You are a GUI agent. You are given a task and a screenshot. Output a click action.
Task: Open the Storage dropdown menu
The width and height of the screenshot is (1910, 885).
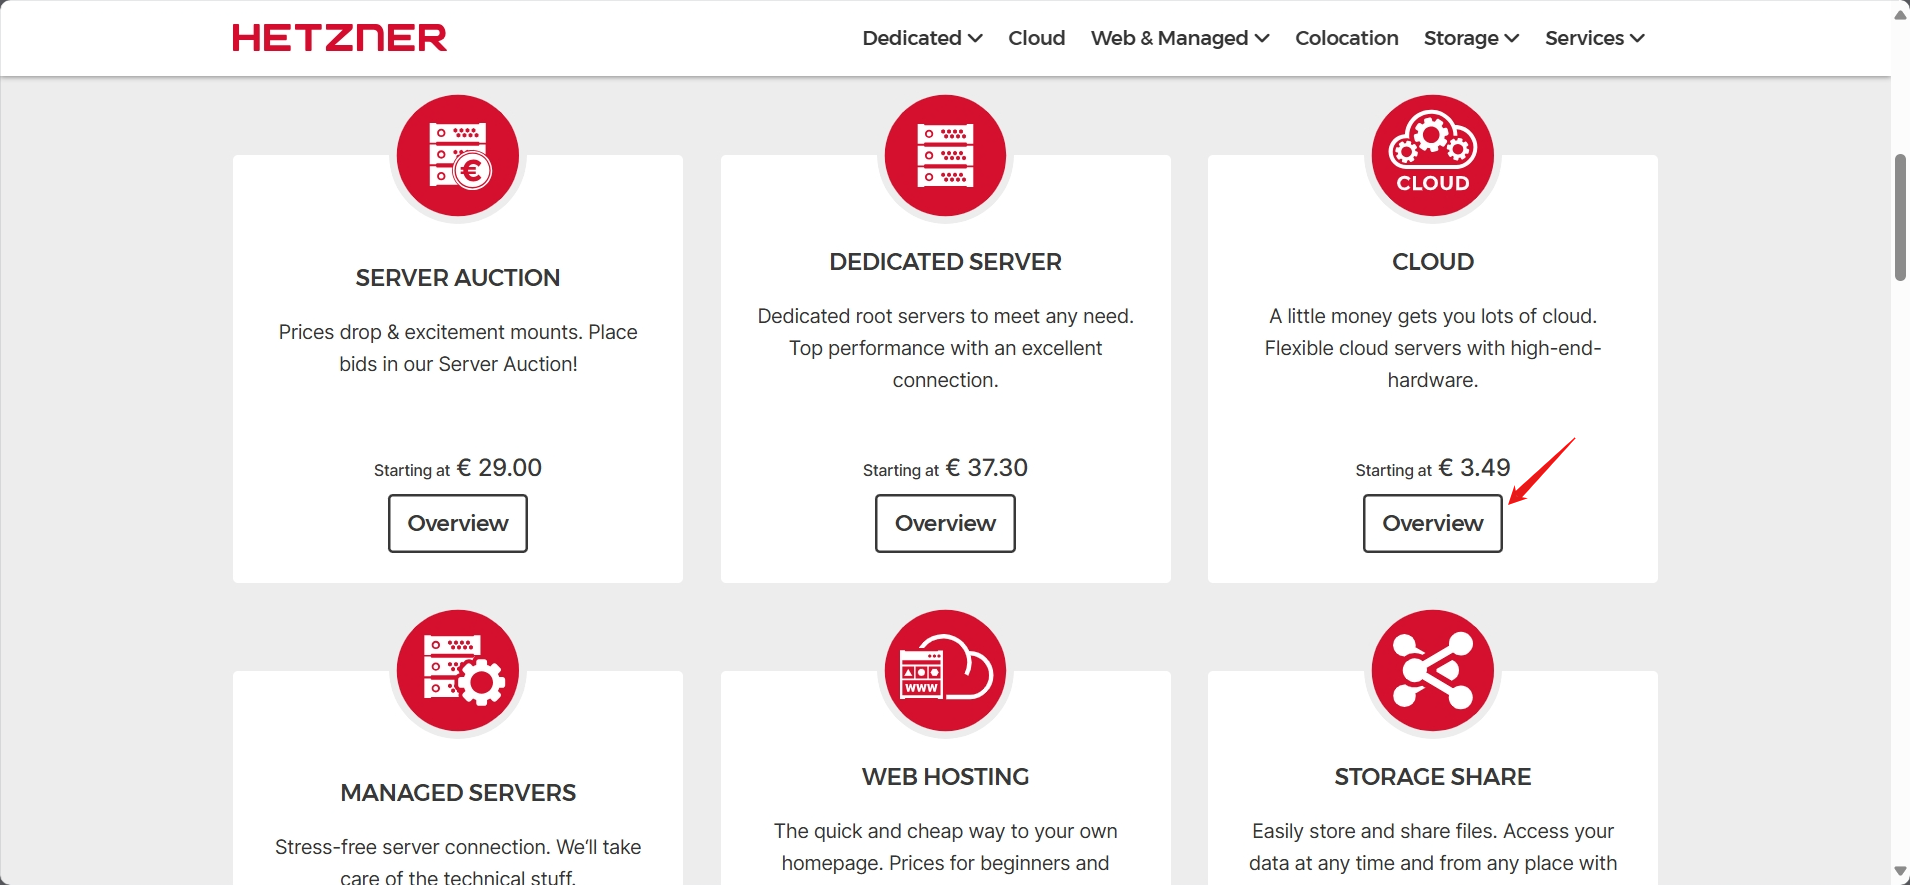click(x=1471, y=38)
